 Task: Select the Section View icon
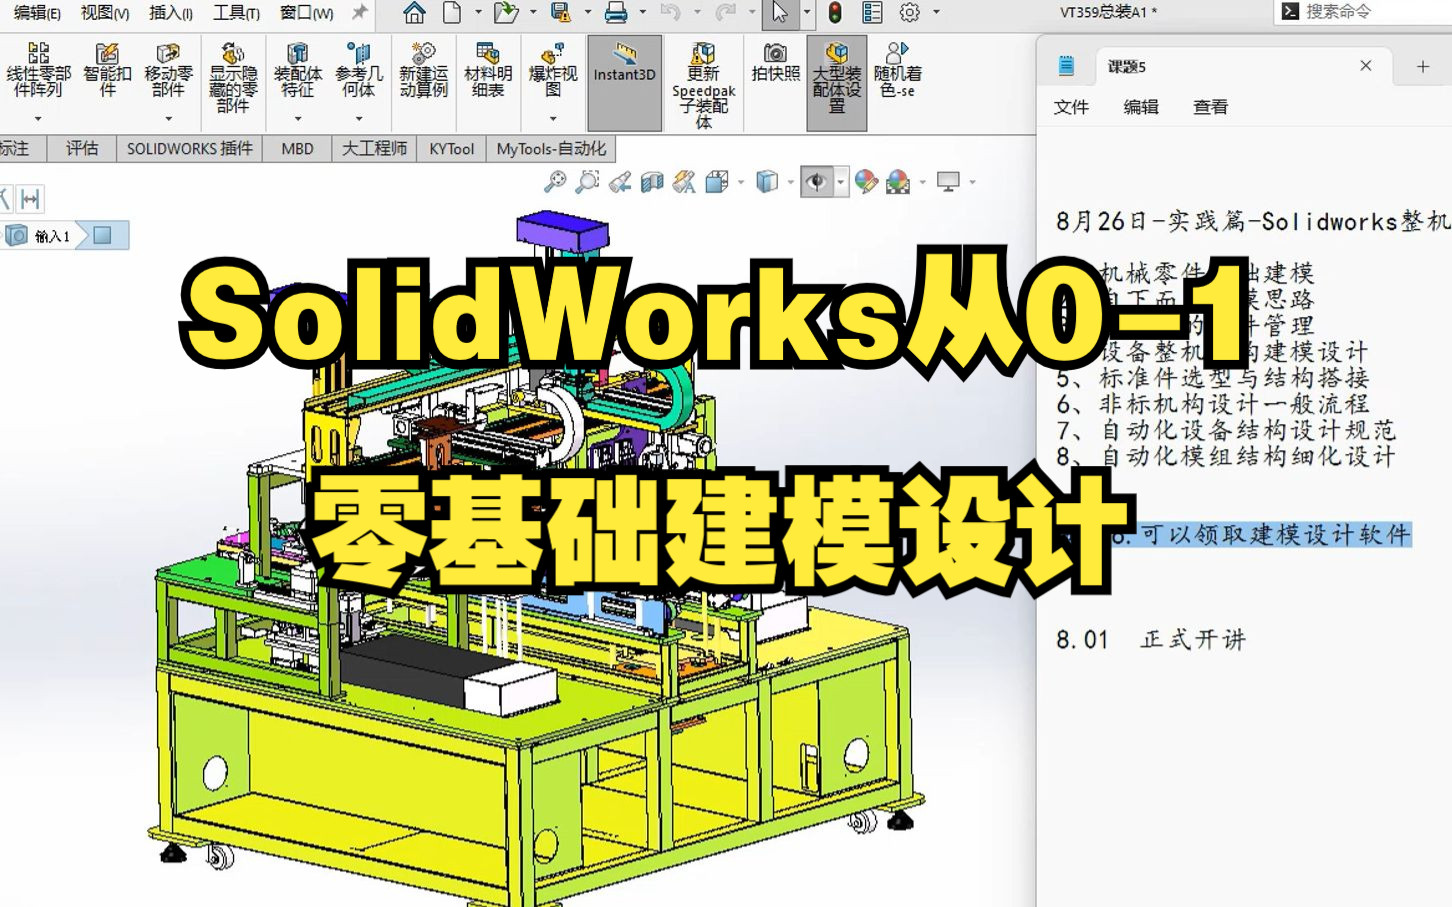652,181
